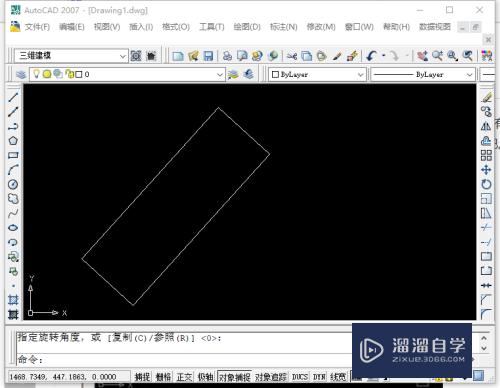Choose the Mirror tool
Image resolution: width=500 pixels, height=388 pixels.
click(486, 126)
